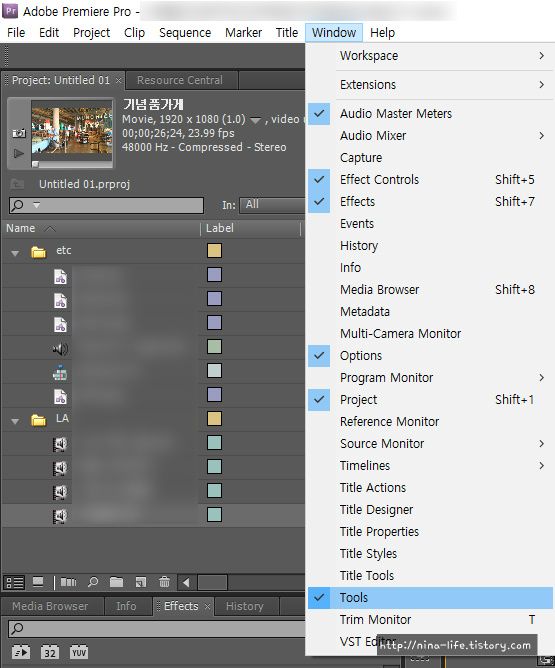Close the Effects panel tab
Image resolution: width=555 pixels, height=668 pixels.
click(x=207, y=606)
